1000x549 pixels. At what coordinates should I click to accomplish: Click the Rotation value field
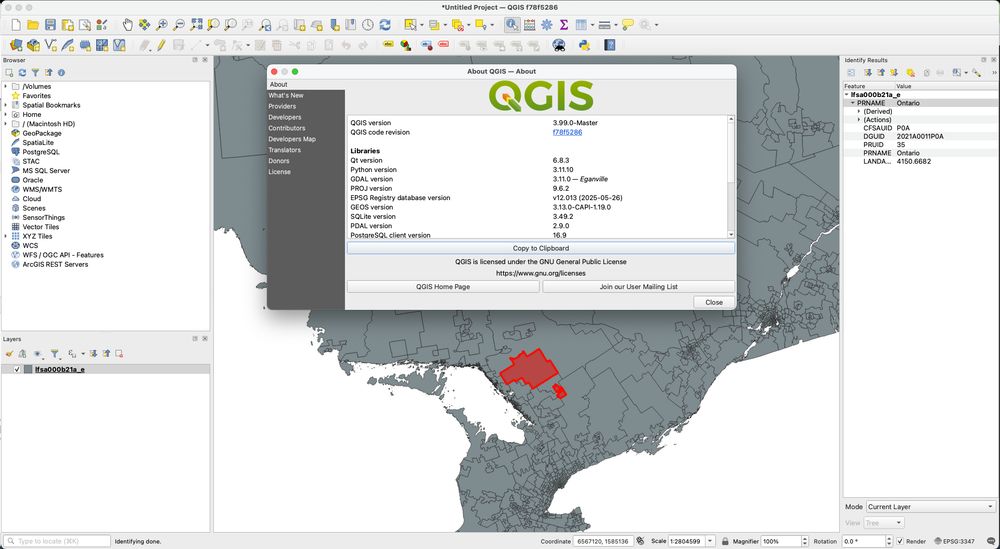click(862, 541)
